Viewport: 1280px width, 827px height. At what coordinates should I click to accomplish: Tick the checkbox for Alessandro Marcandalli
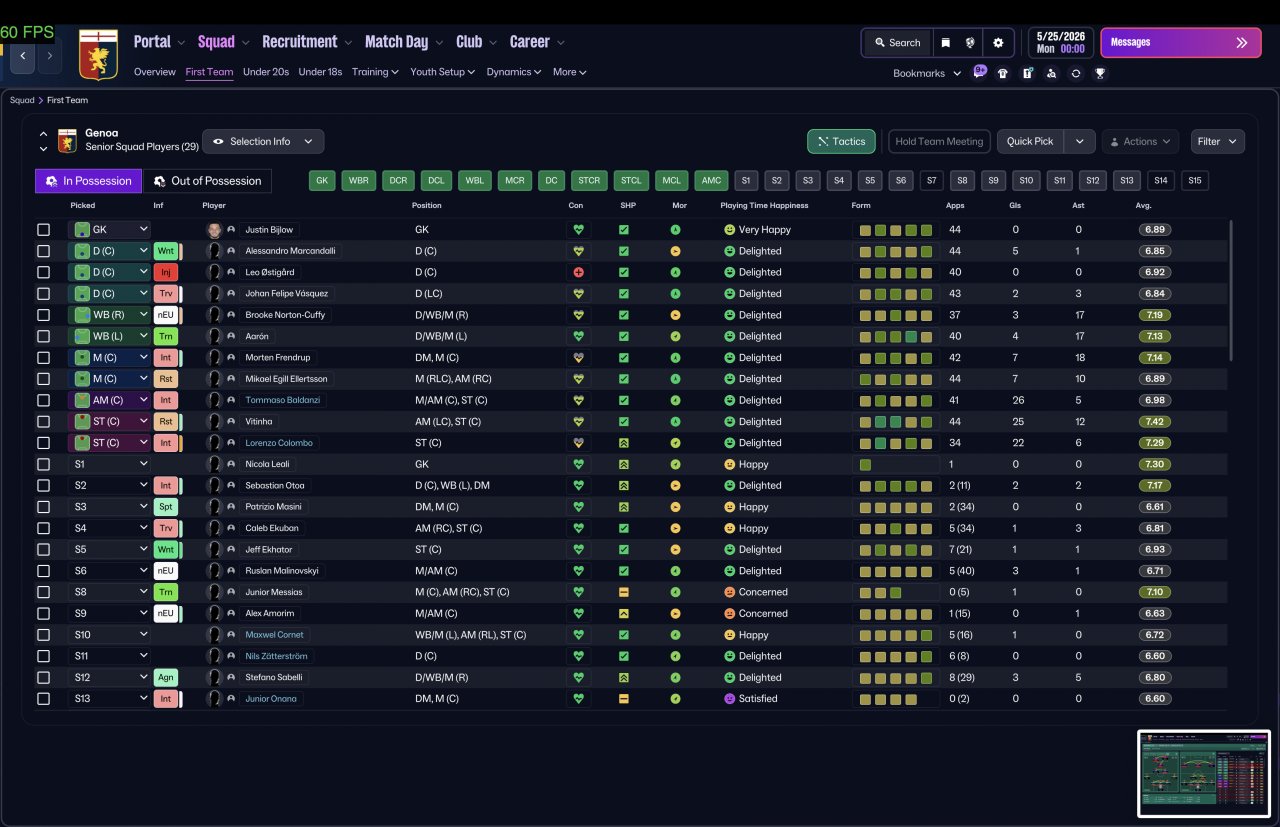43,251
